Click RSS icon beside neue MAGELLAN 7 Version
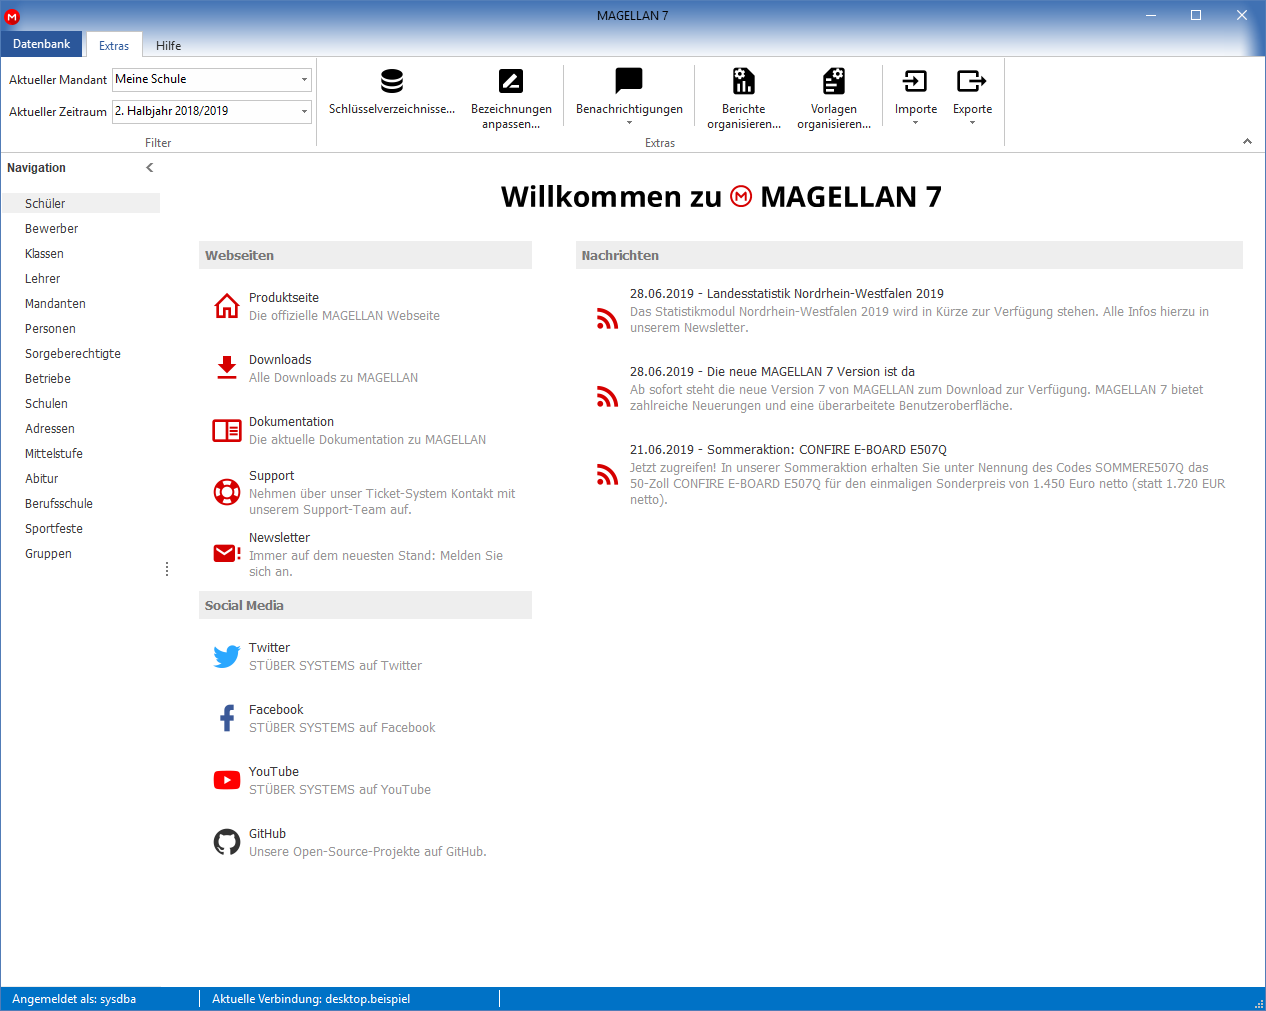The image size is (1266, 1011). pyautogui.click(x=607, y=396)
